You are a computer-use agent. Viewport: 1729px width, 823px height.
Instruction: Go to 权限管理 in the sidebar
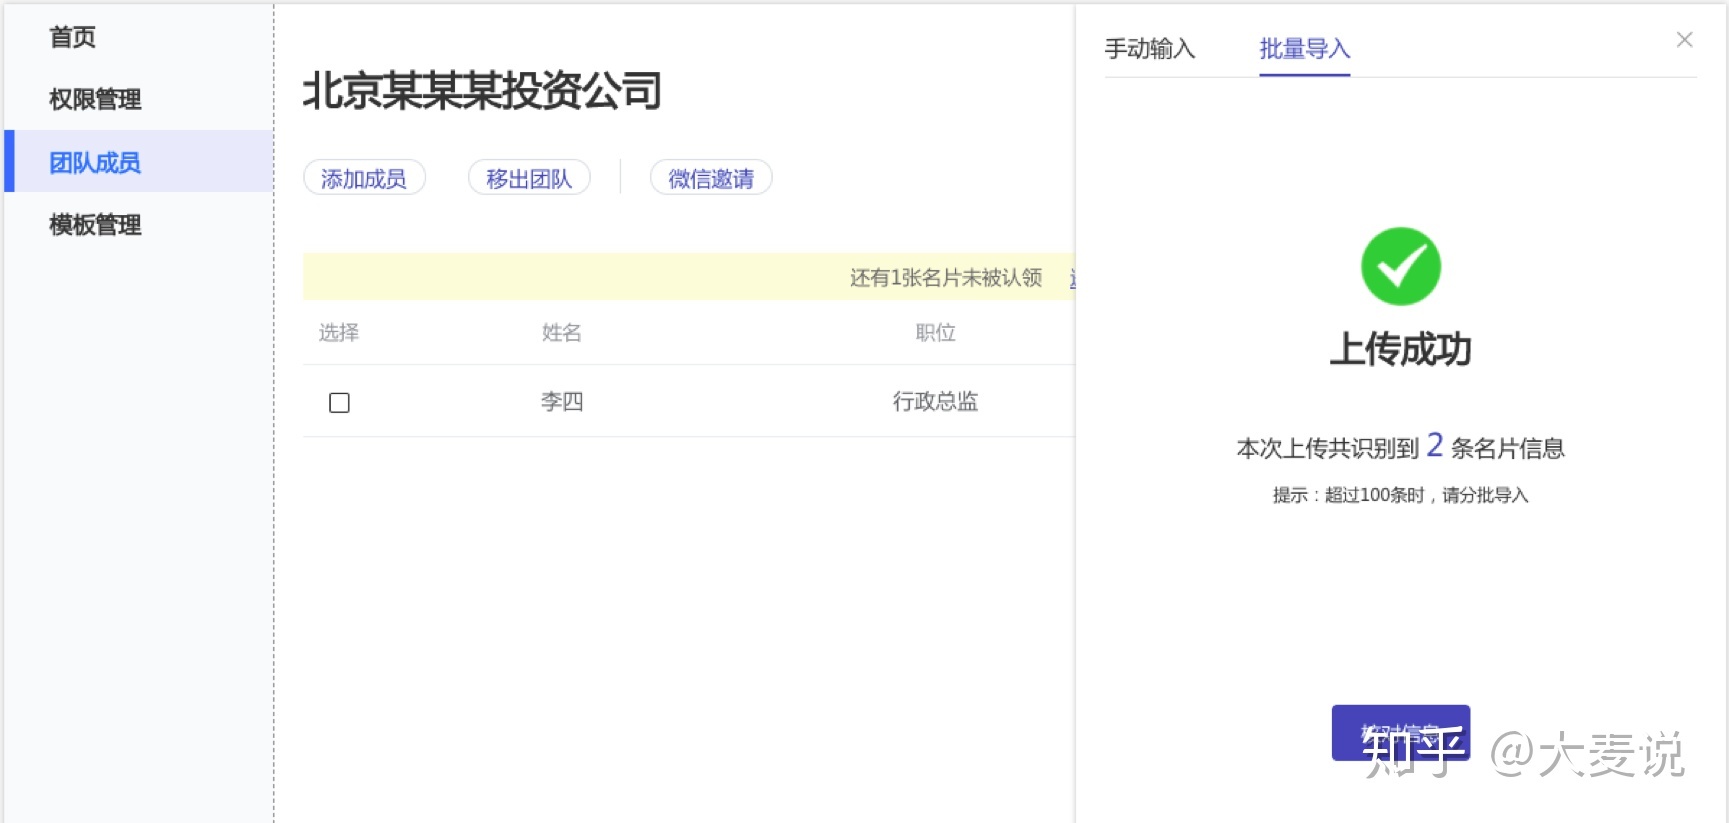(95, 99)
